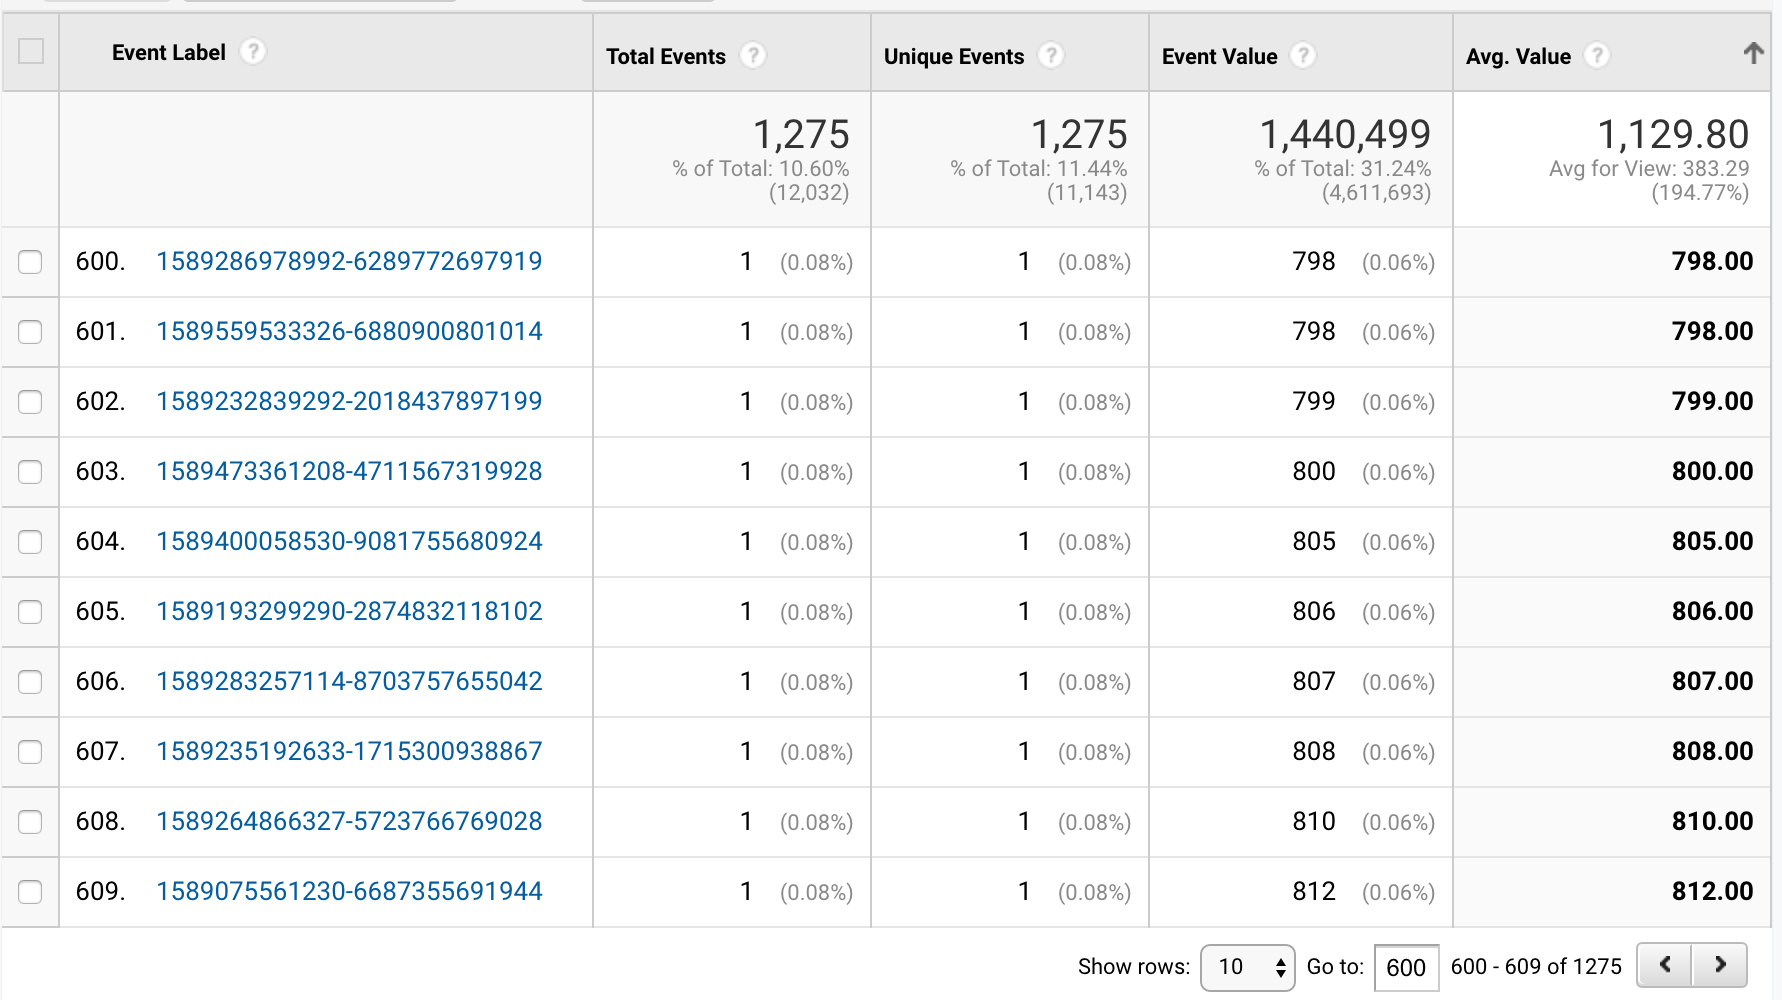The height and width of the screenshot is (1000, 1782).
Task: Select the Avg for View: 383.29 text
Action: (1649, 169)
